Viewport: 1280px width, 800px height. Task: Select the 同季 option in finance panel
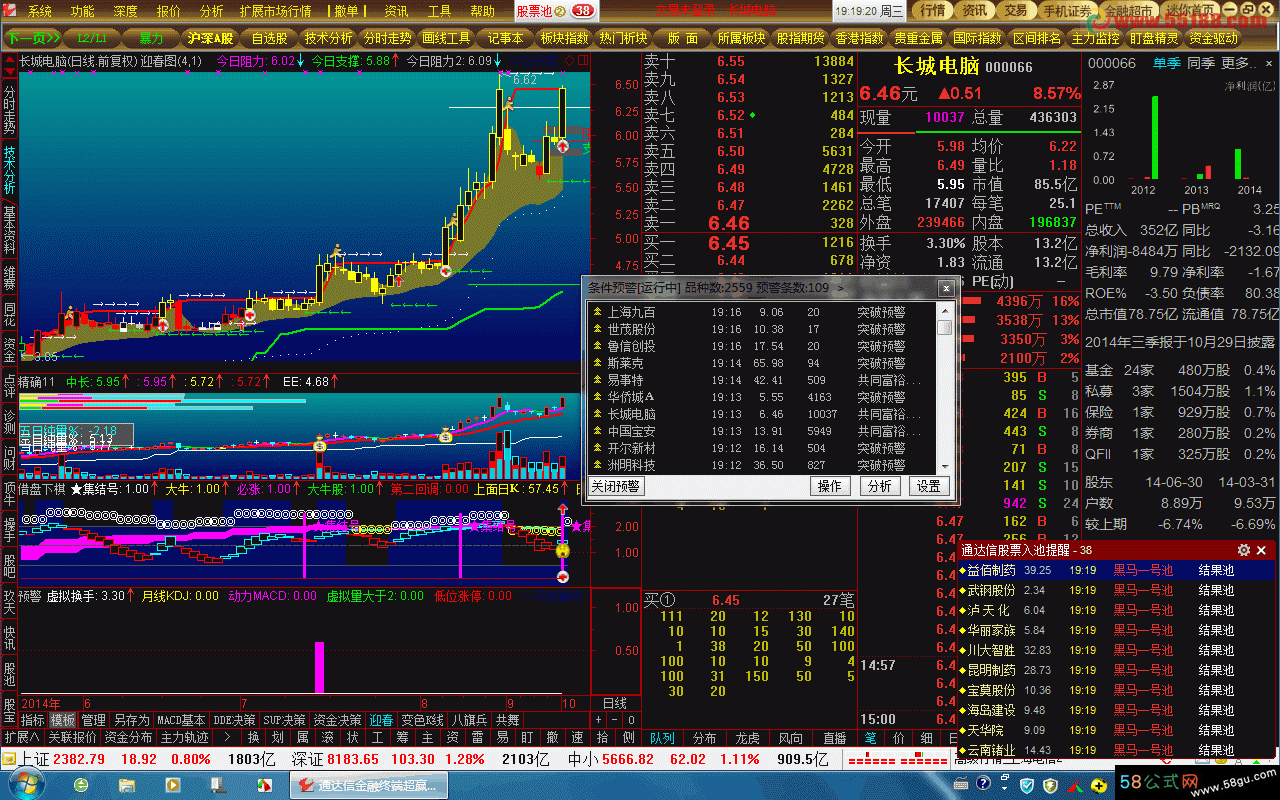coord(1200,63)
